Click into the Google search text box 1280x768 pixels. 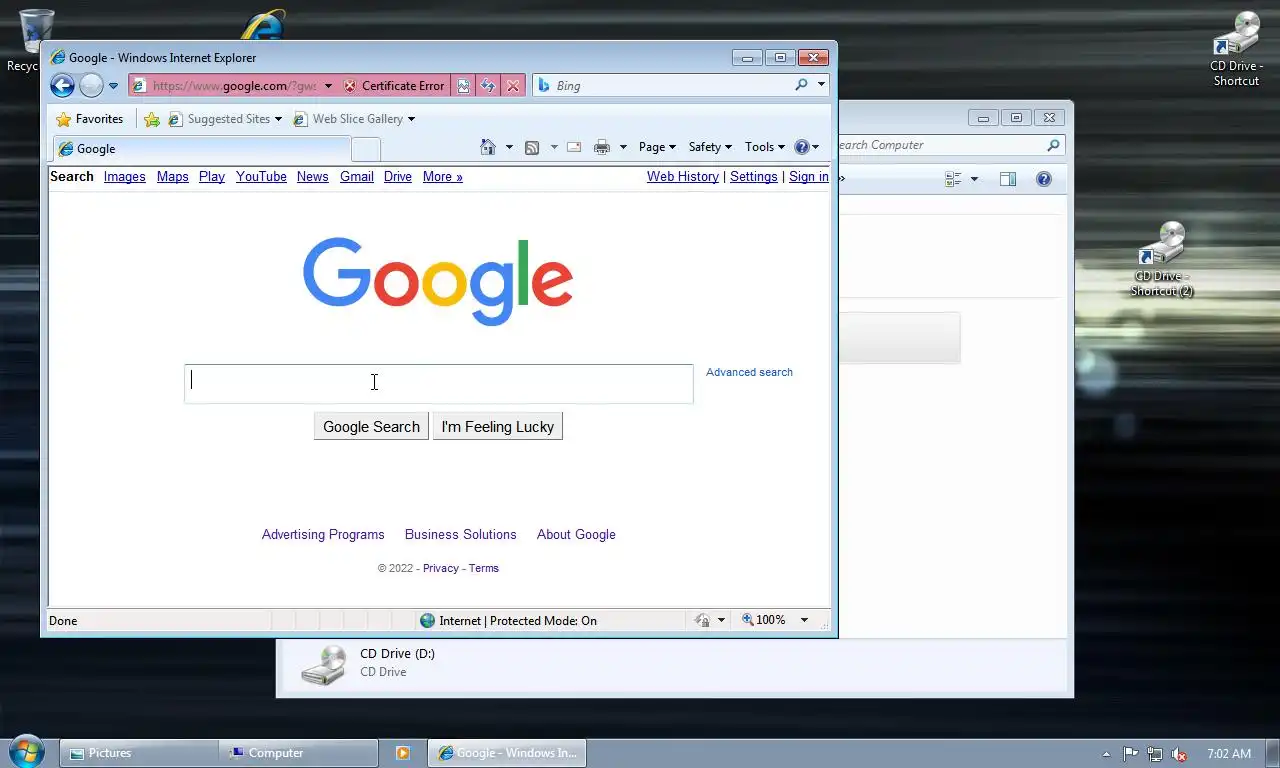pyautogui.click(x=439, y=384)
